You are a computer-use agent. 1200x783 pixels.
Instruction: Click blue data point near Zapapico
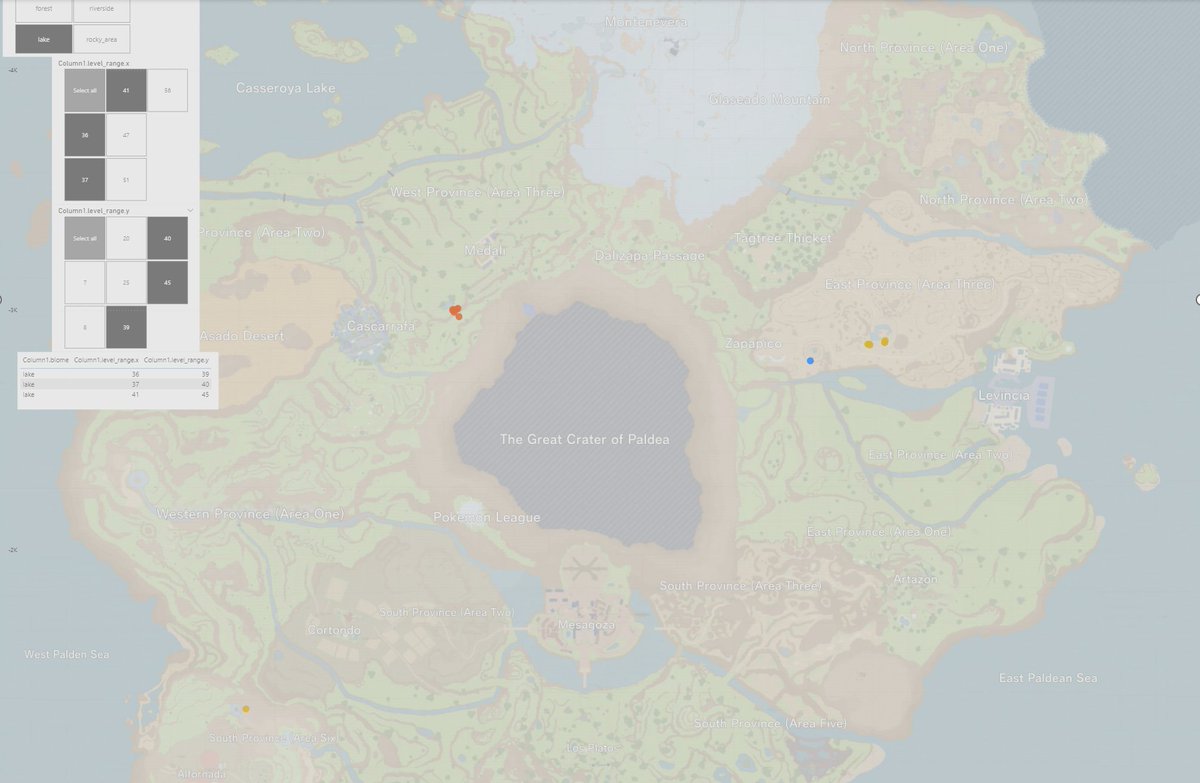coord(810,360)
